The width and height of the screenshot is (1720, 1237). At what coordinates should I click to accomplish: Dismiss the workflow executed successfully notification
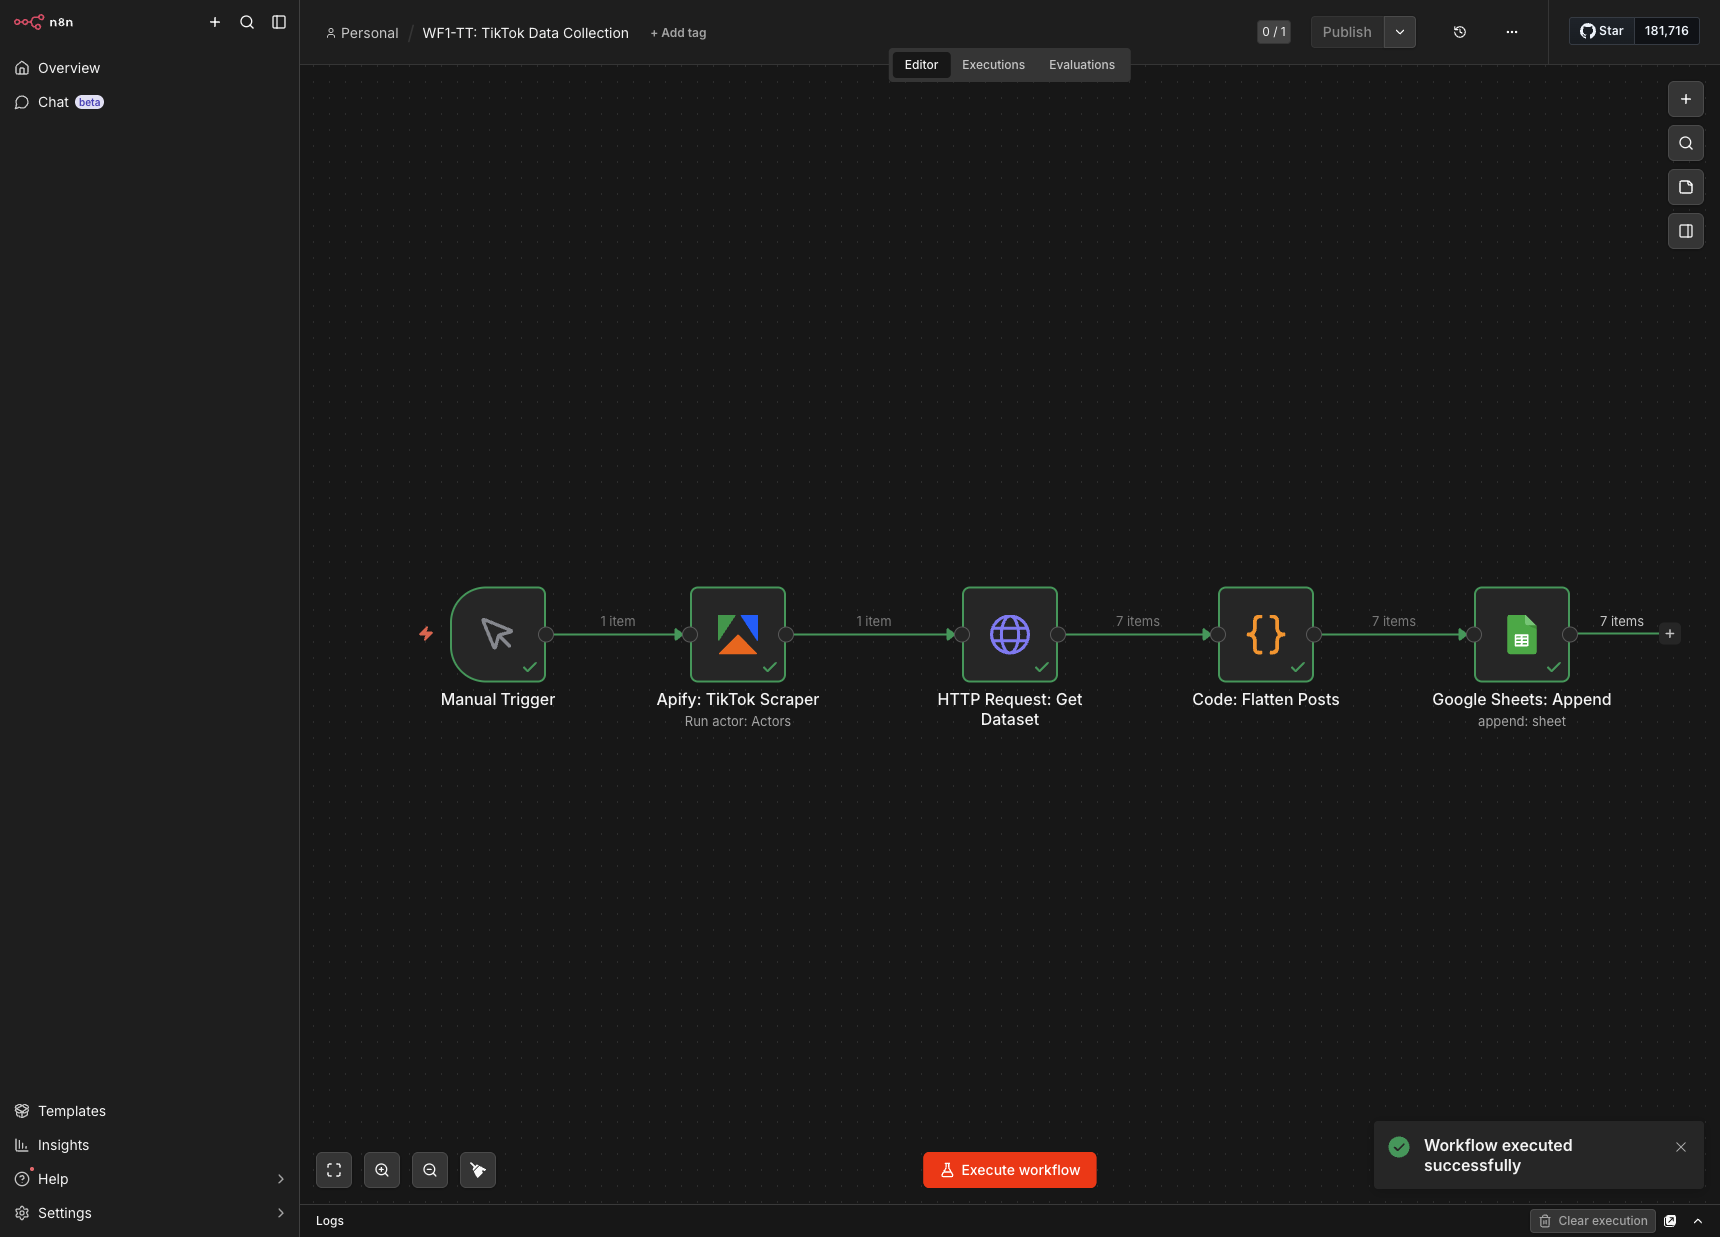click(1681, 1147)
